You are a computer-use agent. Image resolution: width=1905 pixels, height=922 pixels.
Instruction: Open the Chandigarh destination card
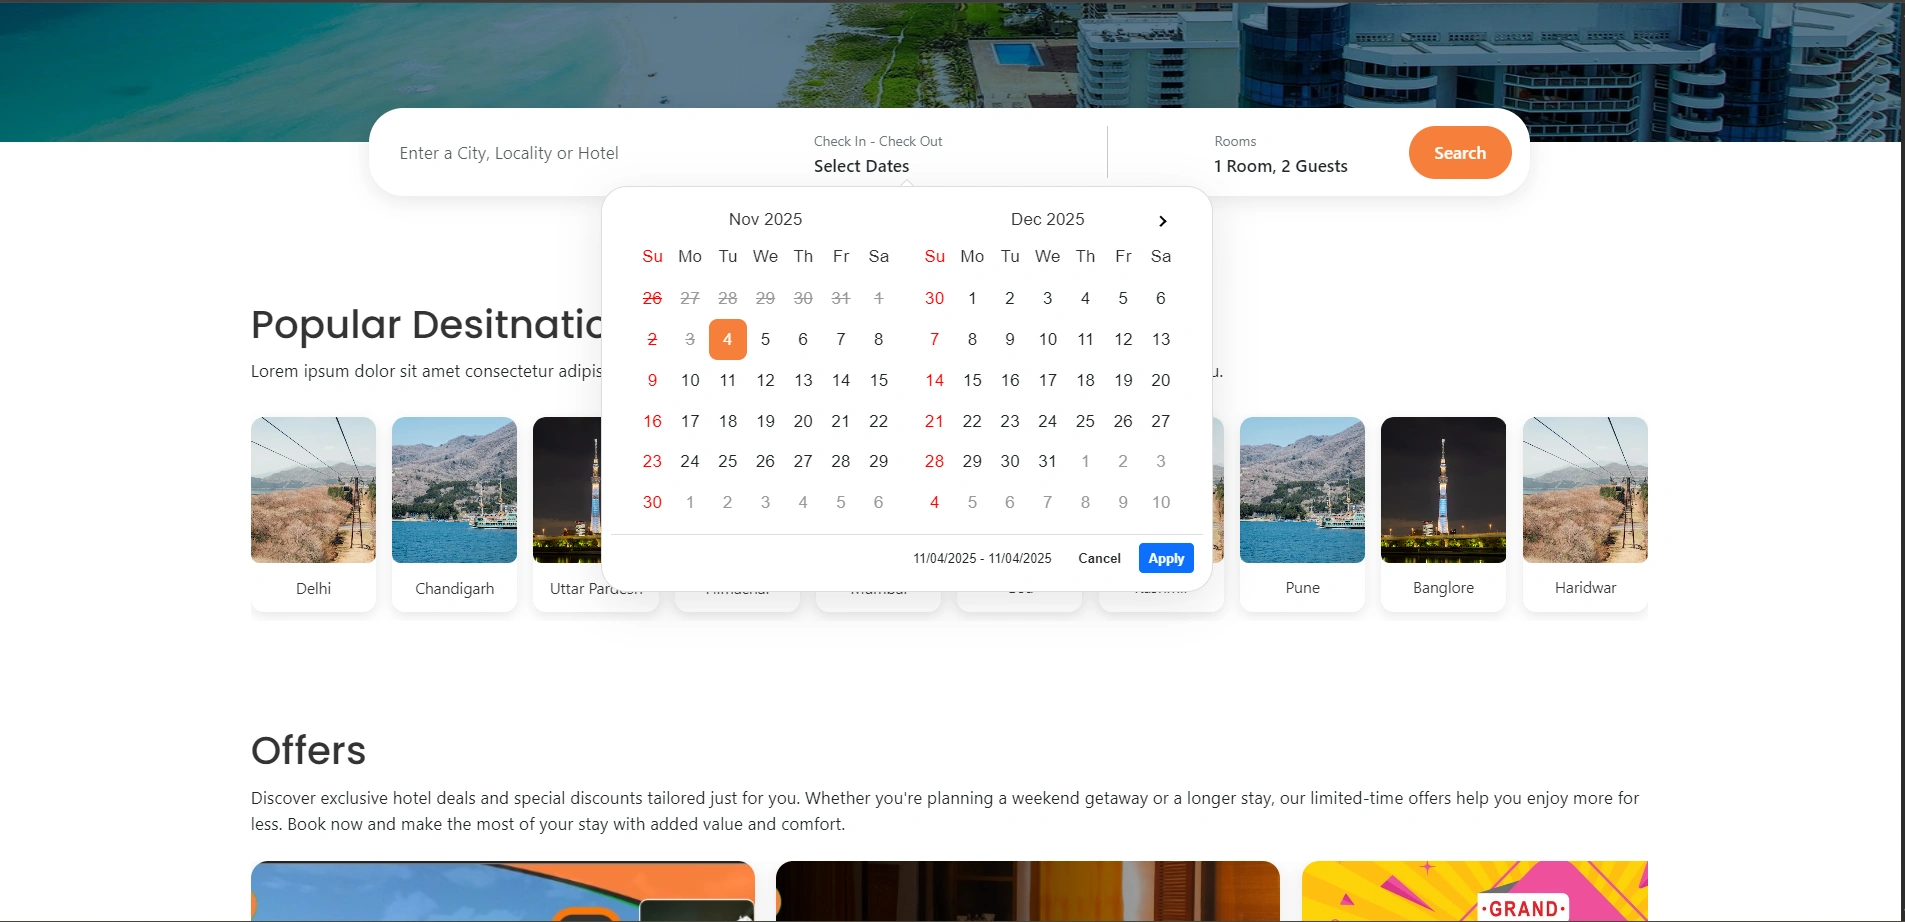coord(454,510)
